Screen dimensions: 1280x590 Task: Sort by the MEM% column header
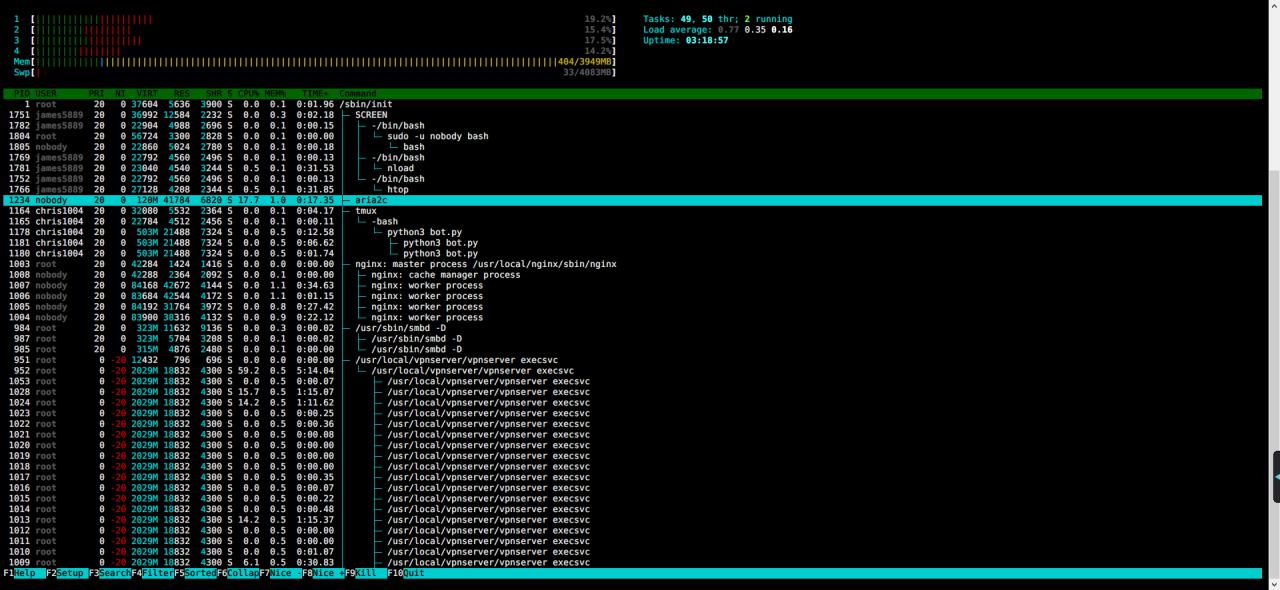click(x=275, y=94)
